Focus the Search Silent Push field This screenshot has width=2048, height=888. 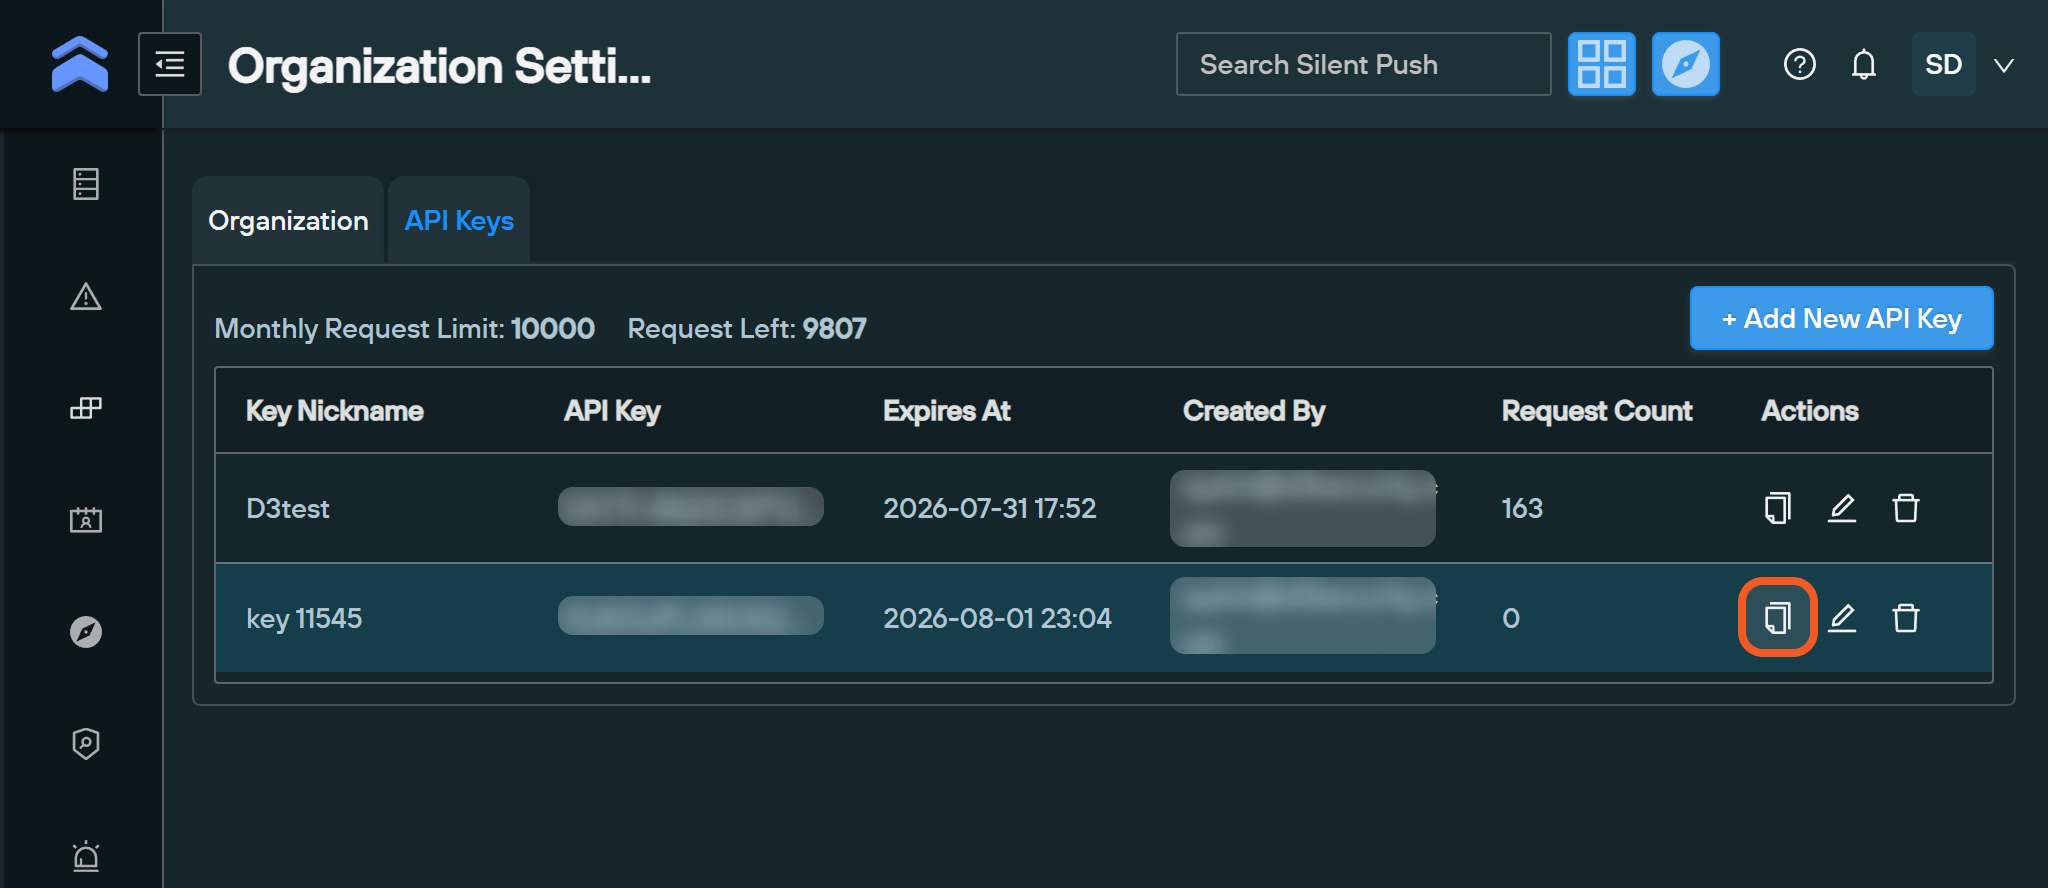click(1363, 65)
